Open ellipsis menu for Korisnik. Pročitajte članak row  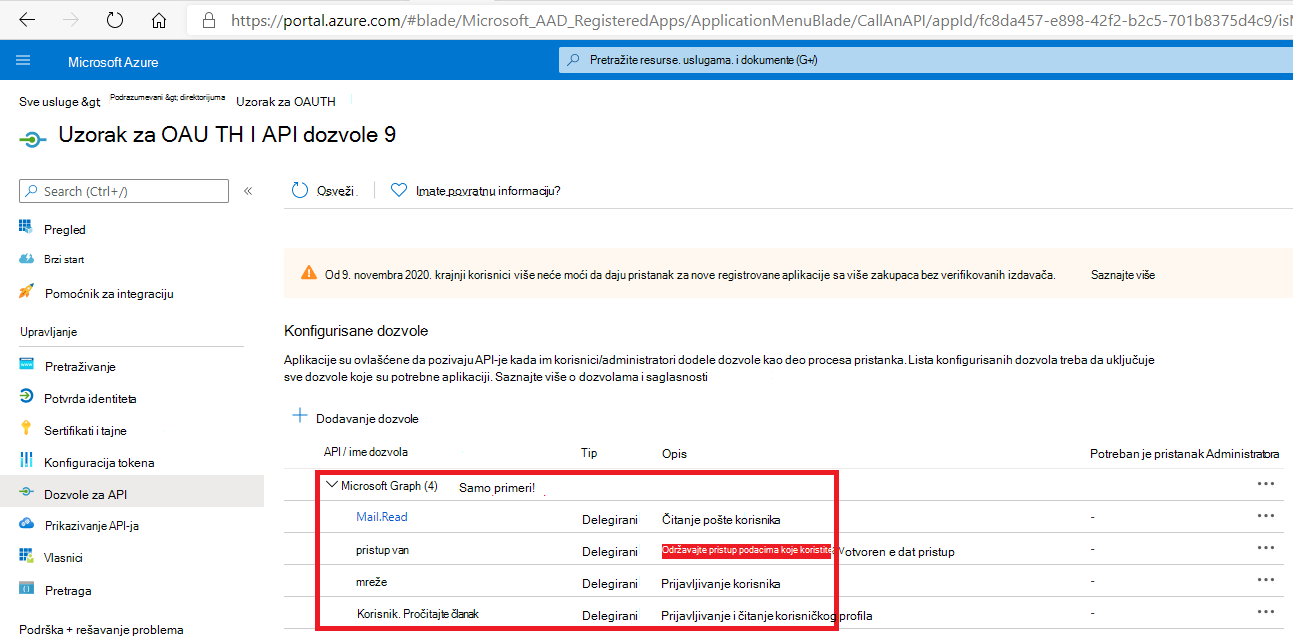pos(1265,612)
